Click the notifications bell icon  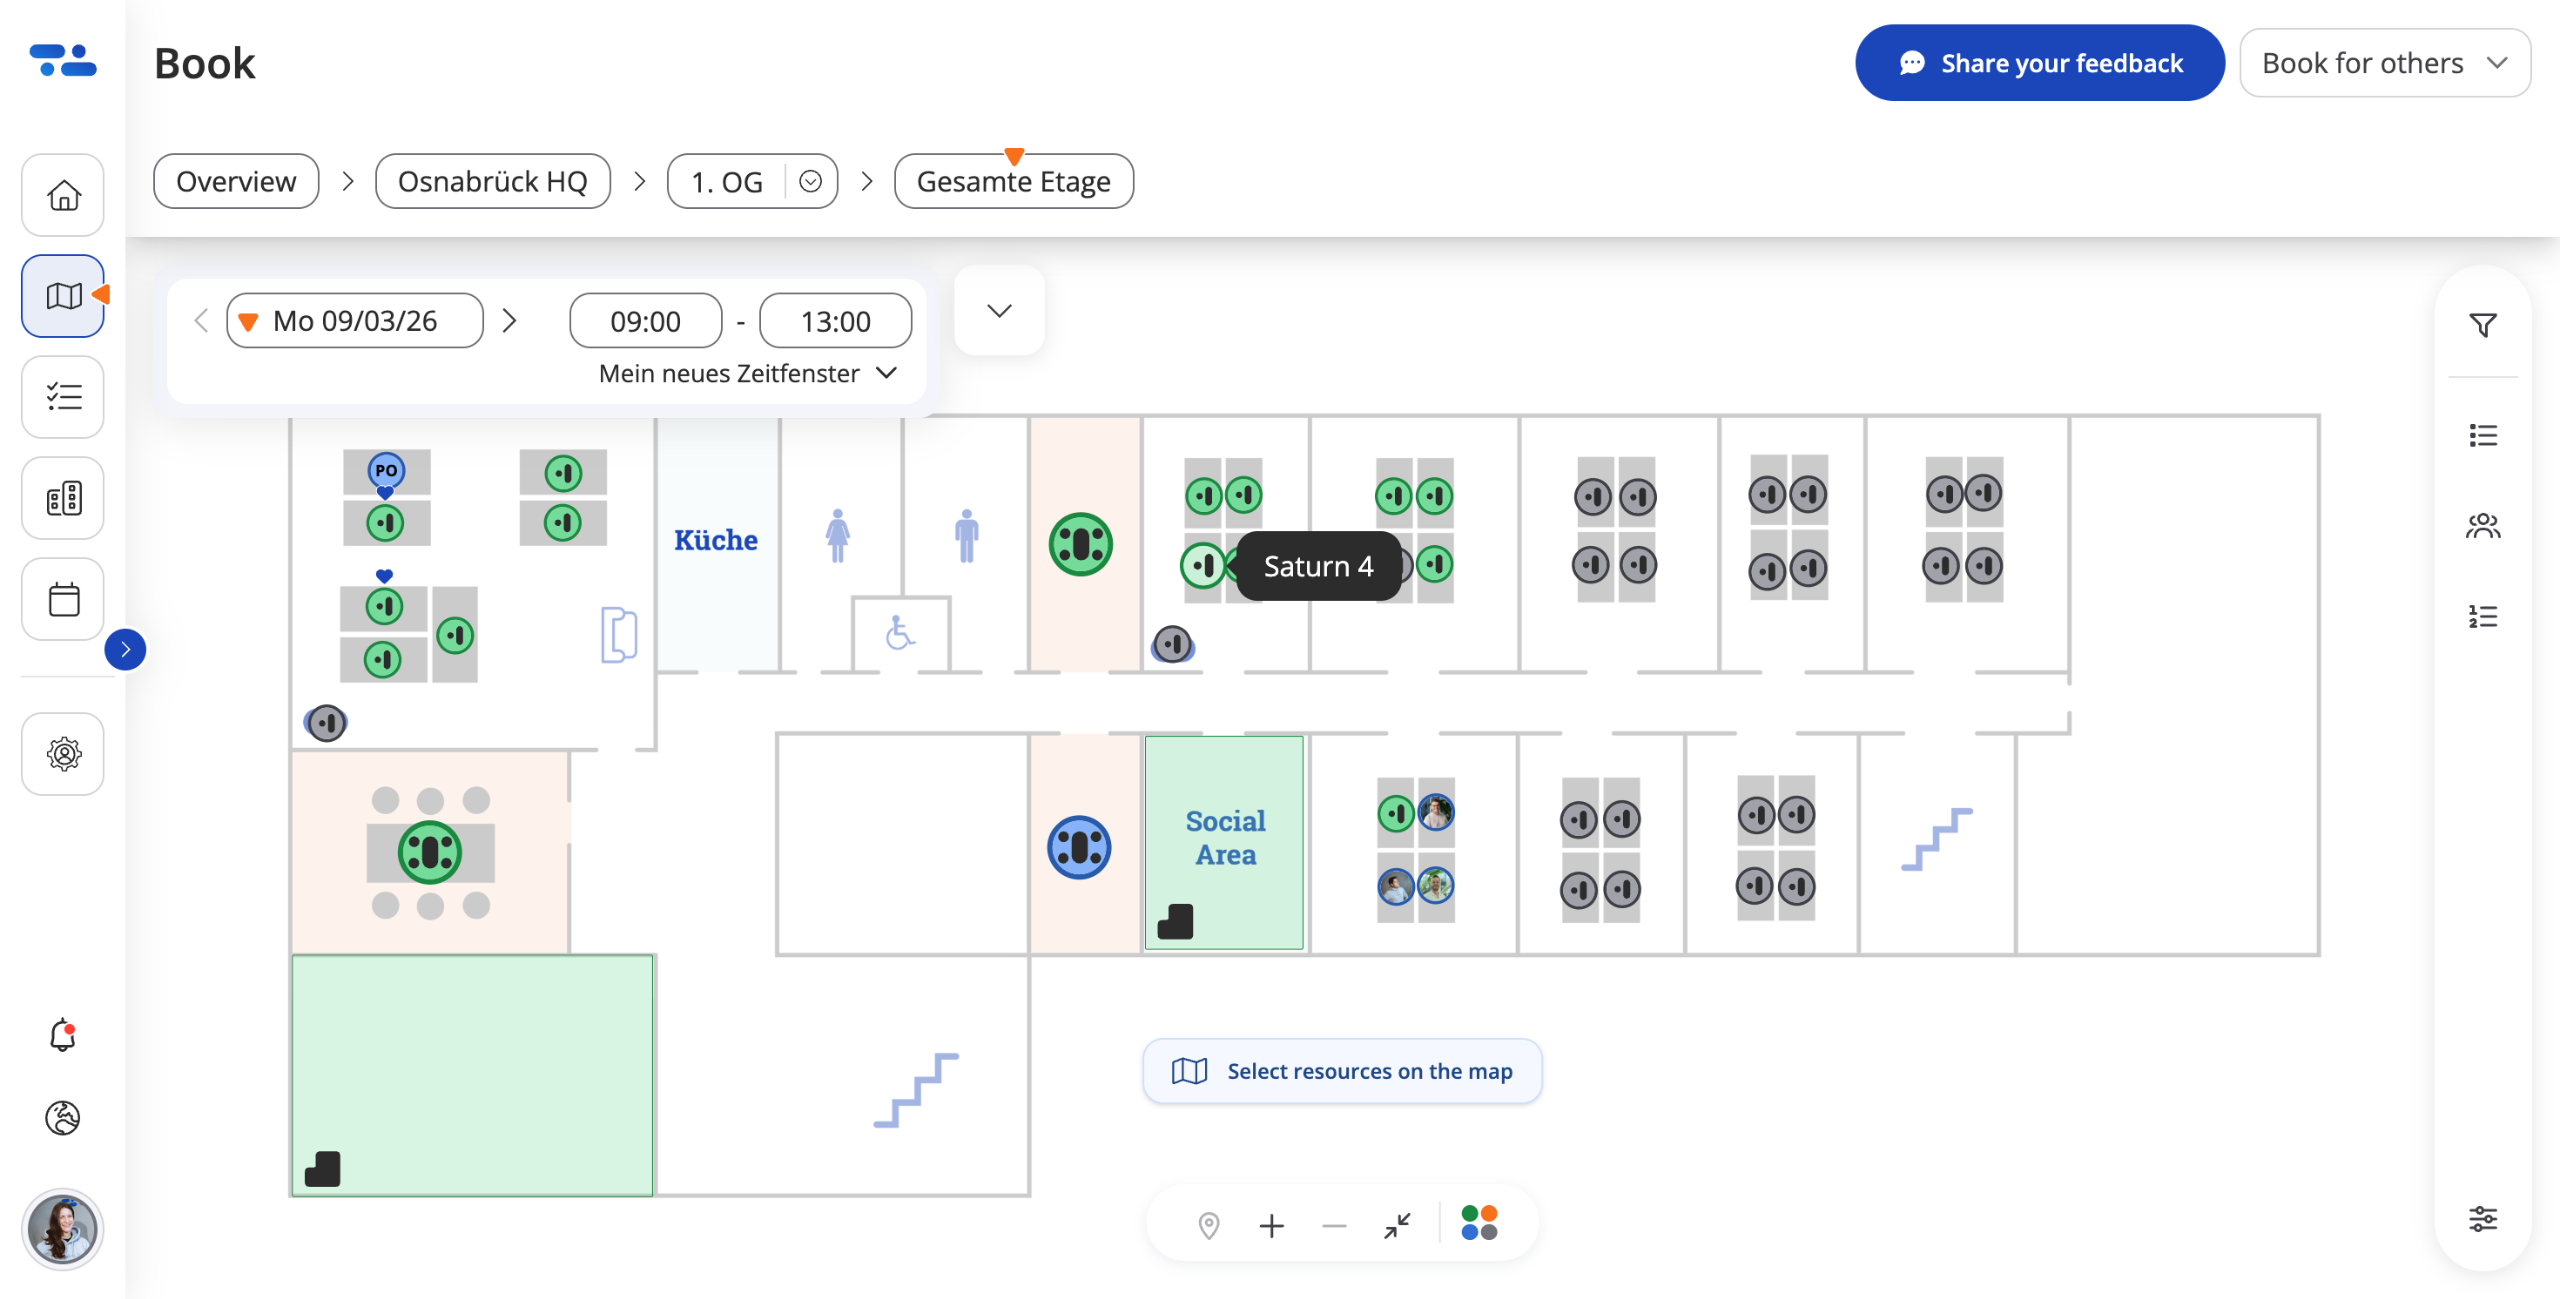point(63,1035)
